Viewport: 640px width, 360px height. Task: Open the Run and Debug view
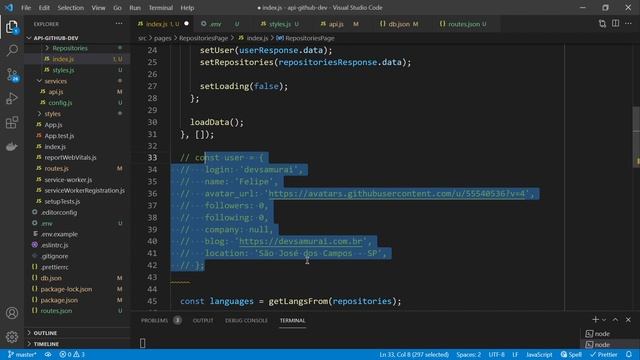pos(12,98)
